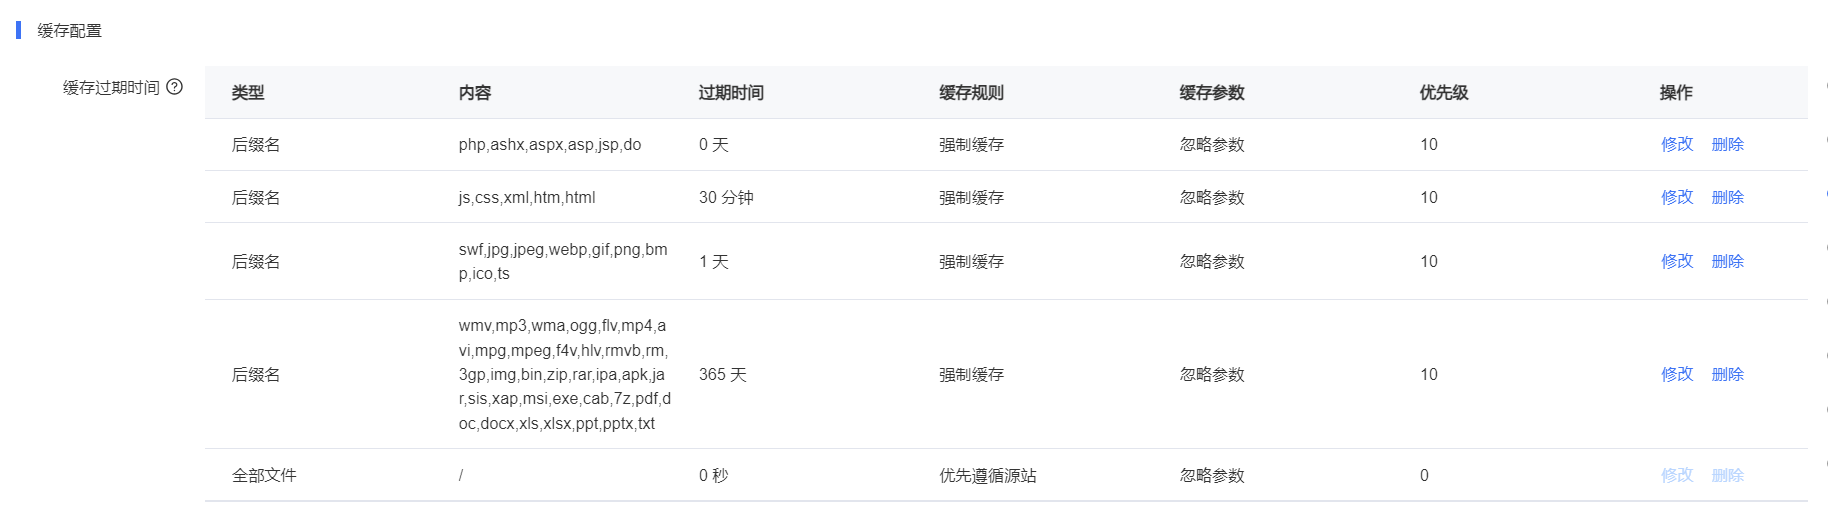Delete the js,css,xml,htm,html cache rule

pos(1727,197)
